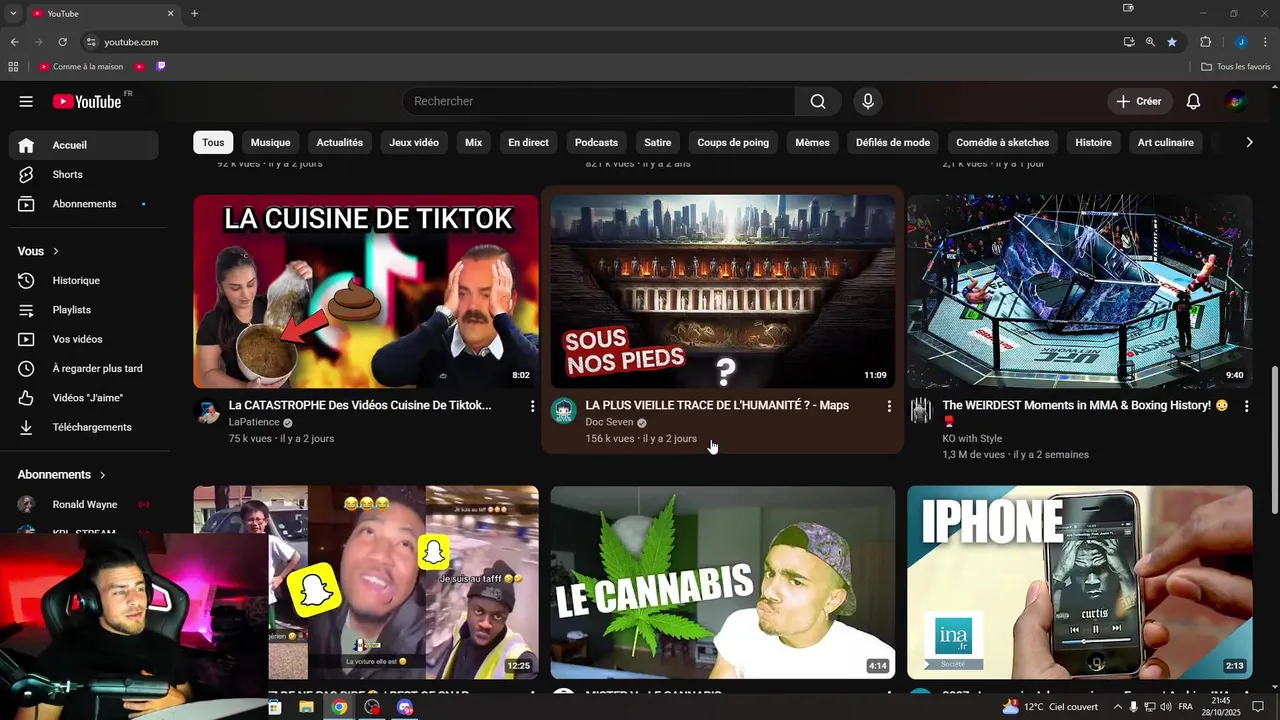Select the Comédie à sketches chip
Image resolution: width=1280 pixels, height=720 pixels.
click(1002, 142)
